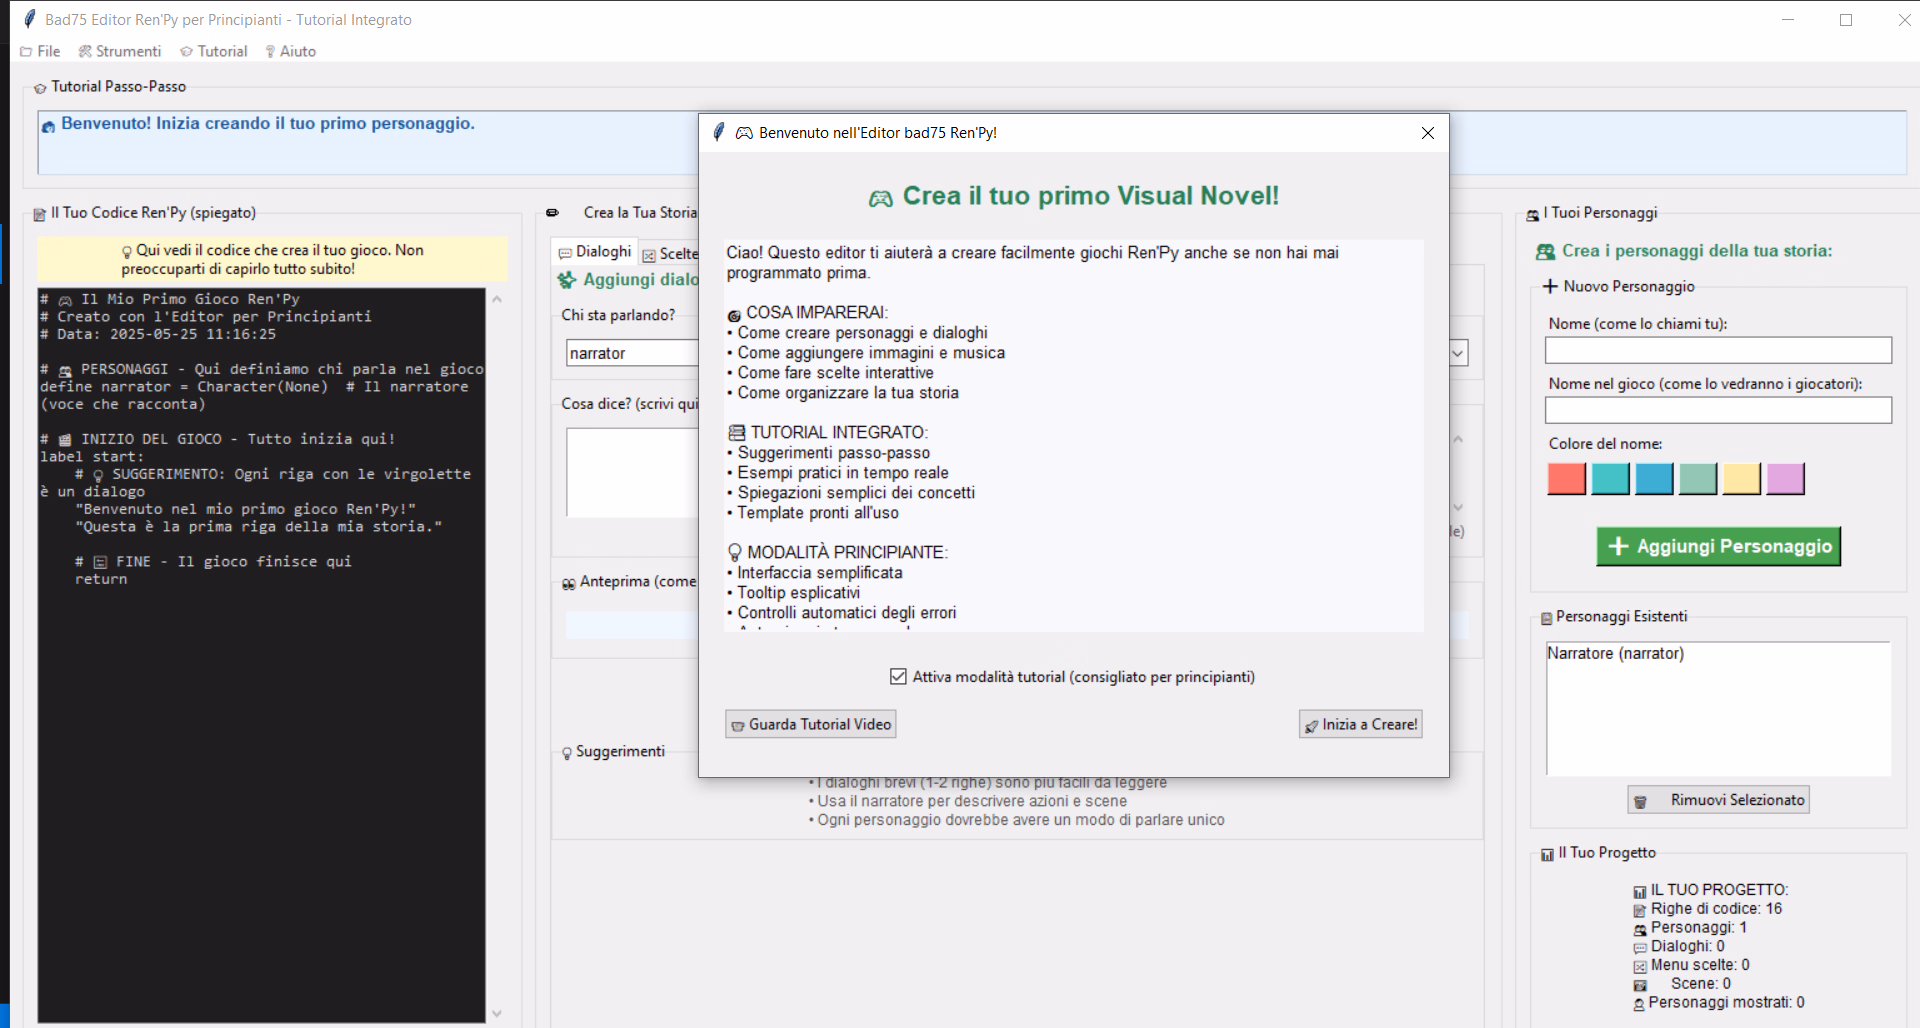This screenshot has height=1028, width=1920.
Task: Click the I Tuoi Personaggi panel icon
Action: tap(1533, 215)
